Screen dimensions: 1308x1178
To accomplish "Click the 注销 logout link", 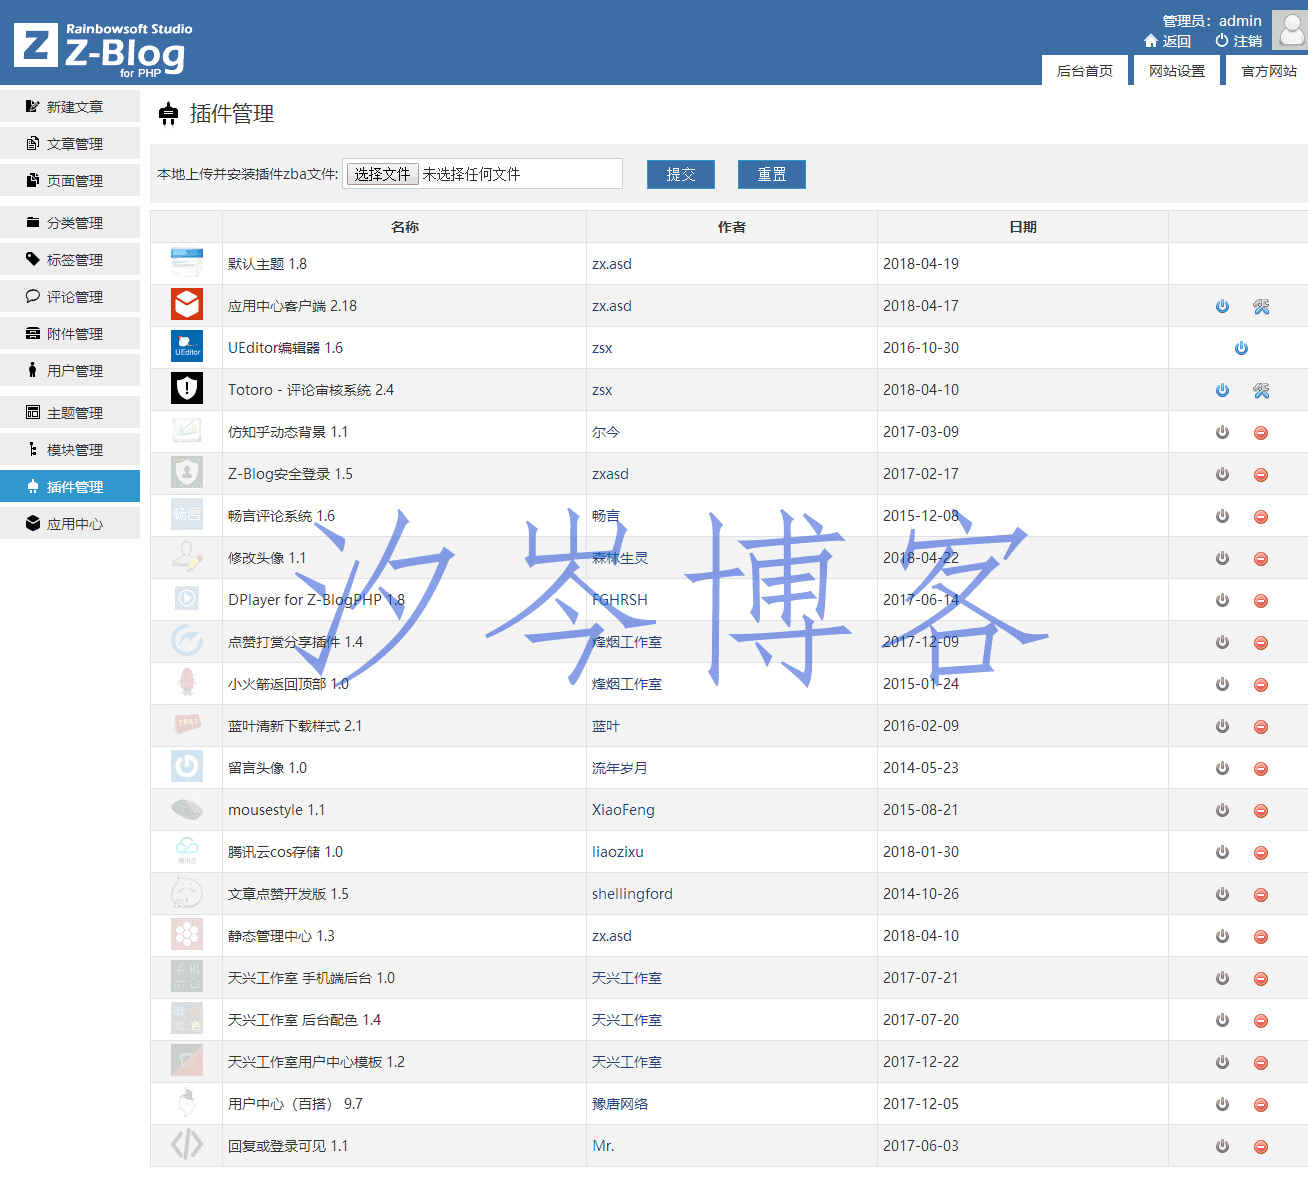I will (1238, 41).
